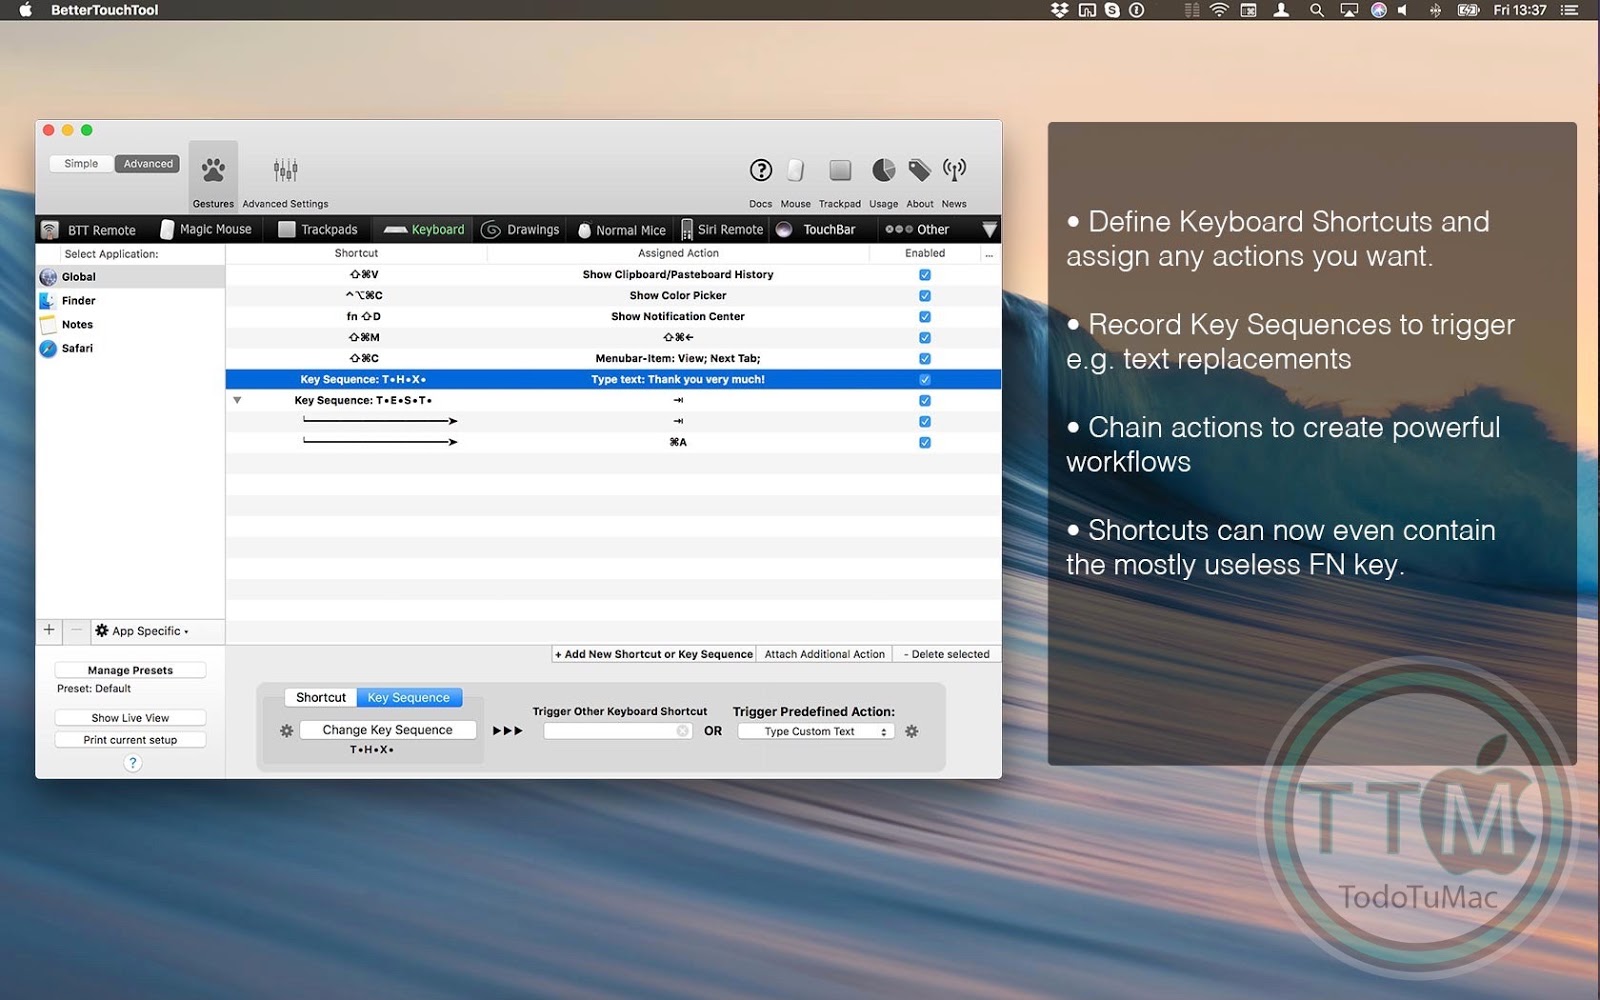Image resolution: width=1600 pixels, height=1000 pixels.
Task: Switch to Drawings tab
Action: coord(520,230)
